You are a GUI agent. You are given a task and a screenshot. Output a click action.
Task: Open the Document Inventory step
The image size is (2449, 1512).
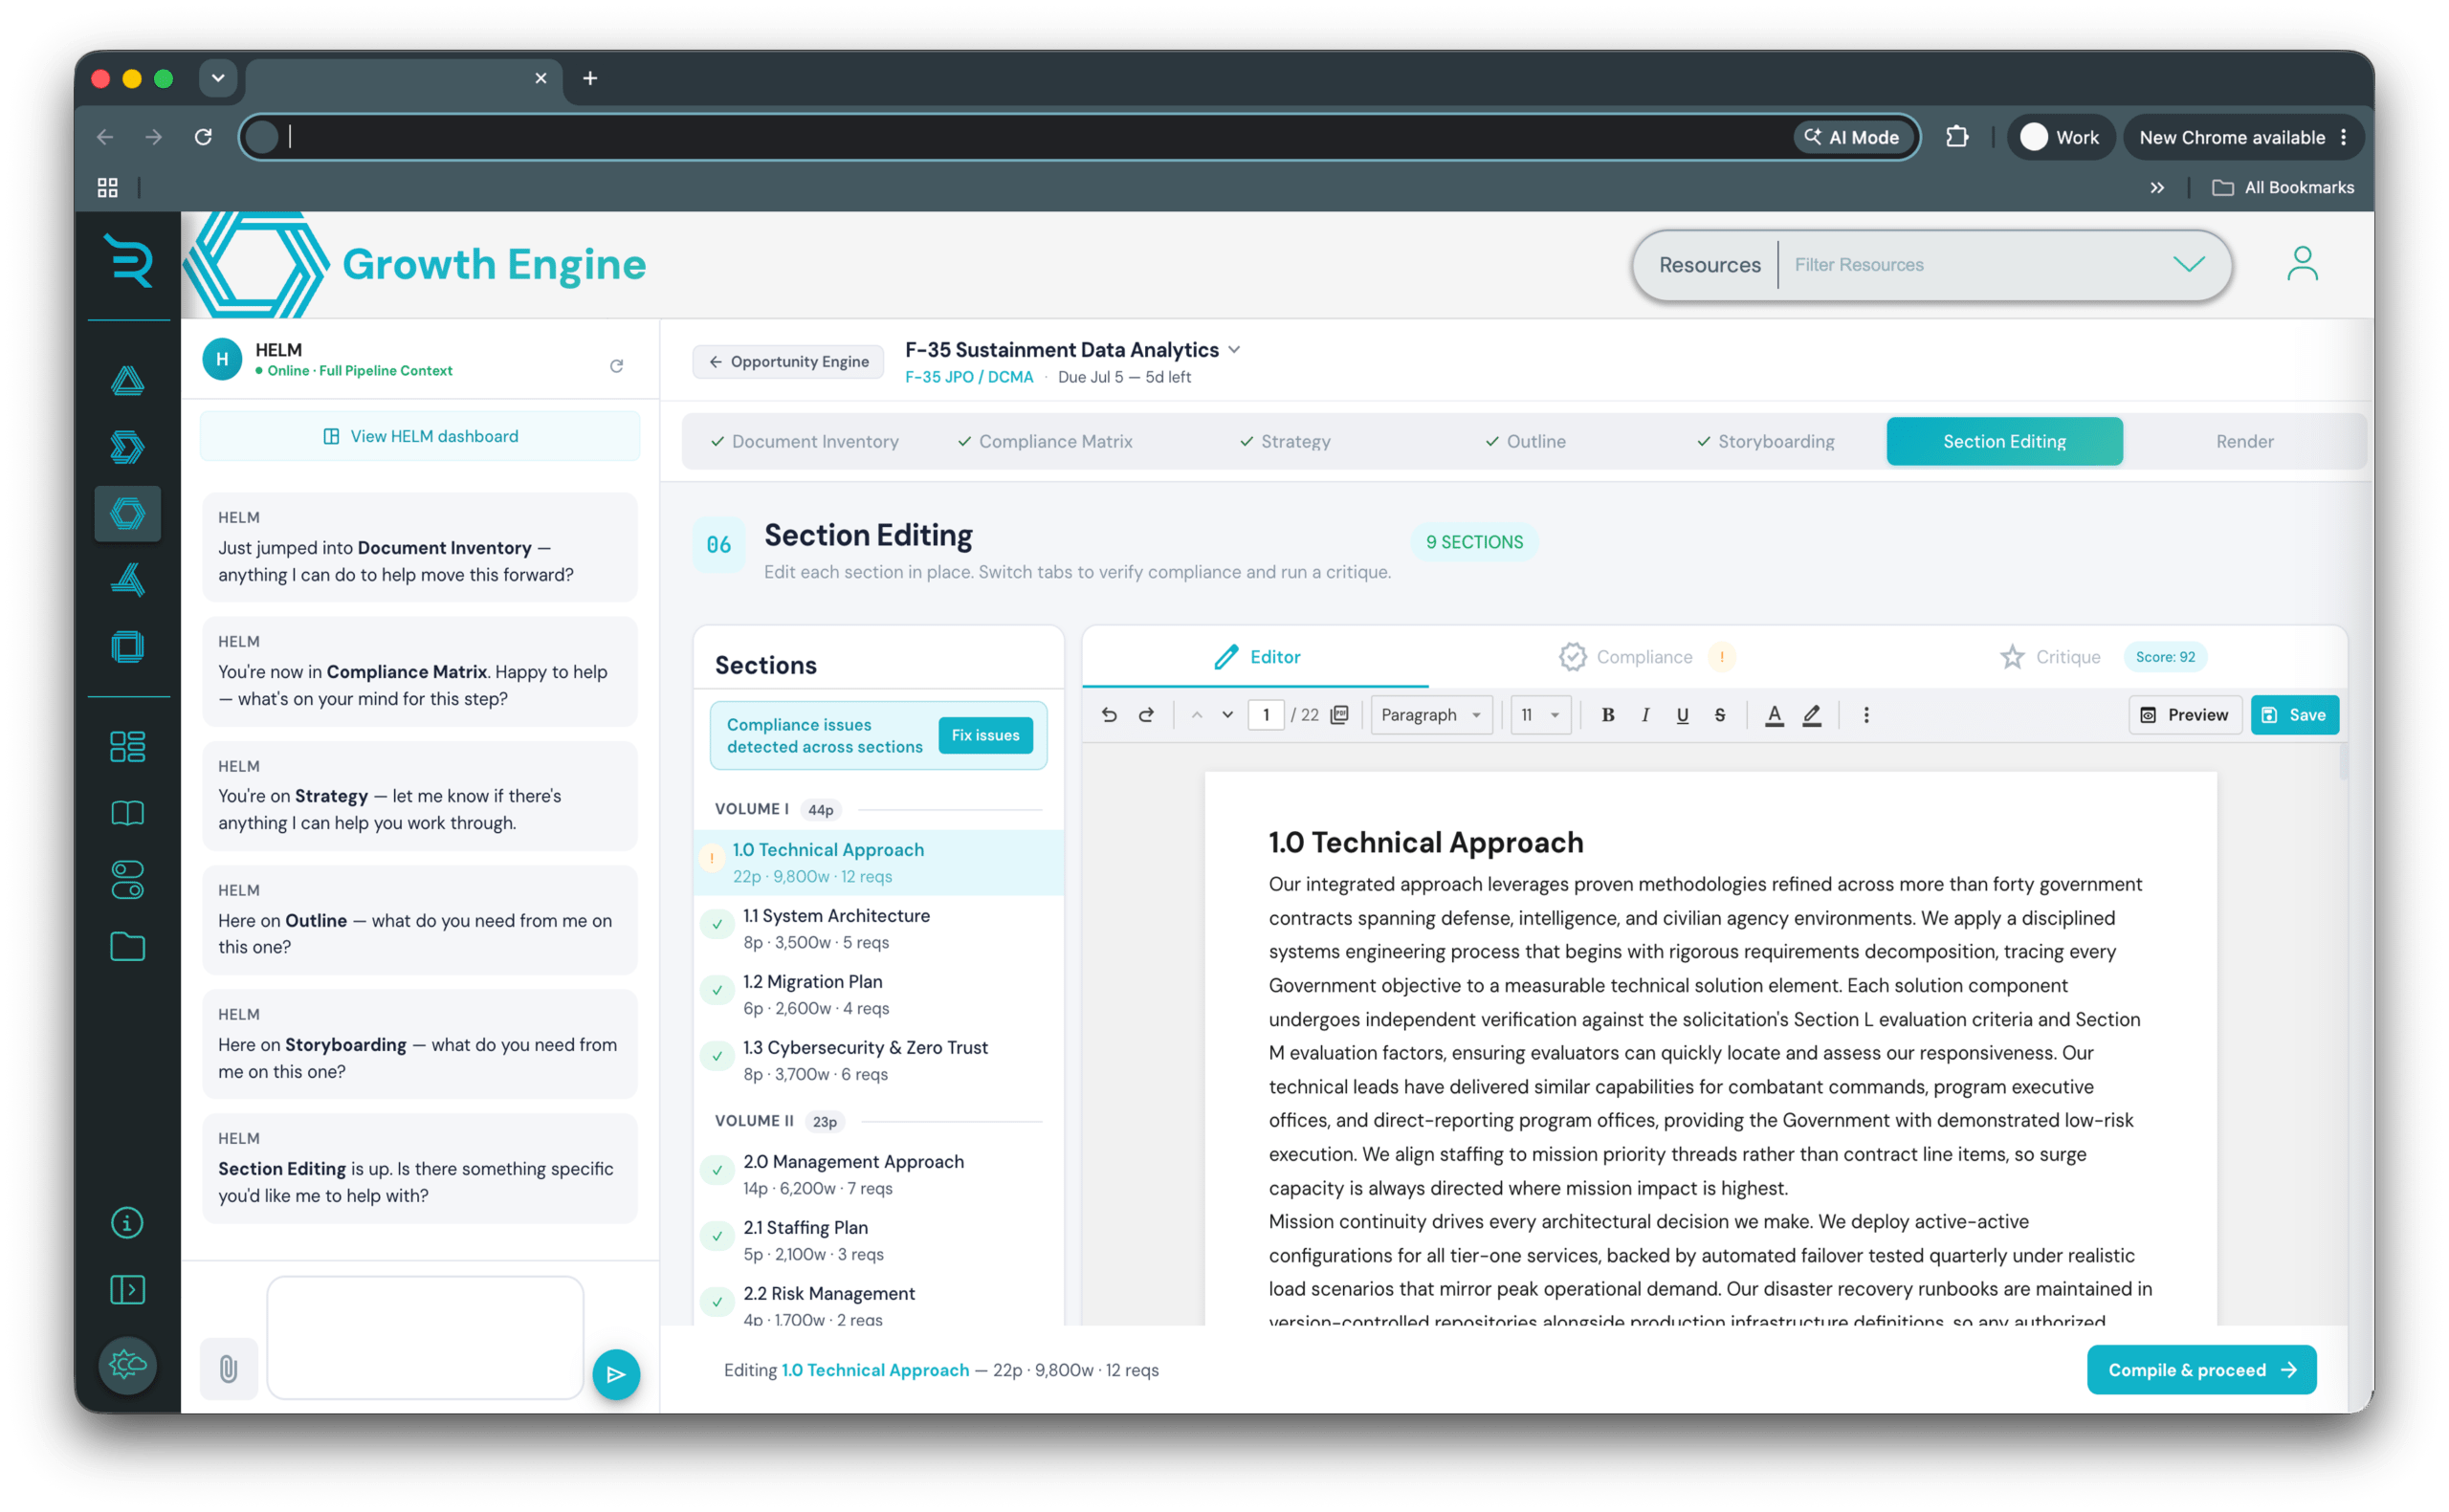805,441
